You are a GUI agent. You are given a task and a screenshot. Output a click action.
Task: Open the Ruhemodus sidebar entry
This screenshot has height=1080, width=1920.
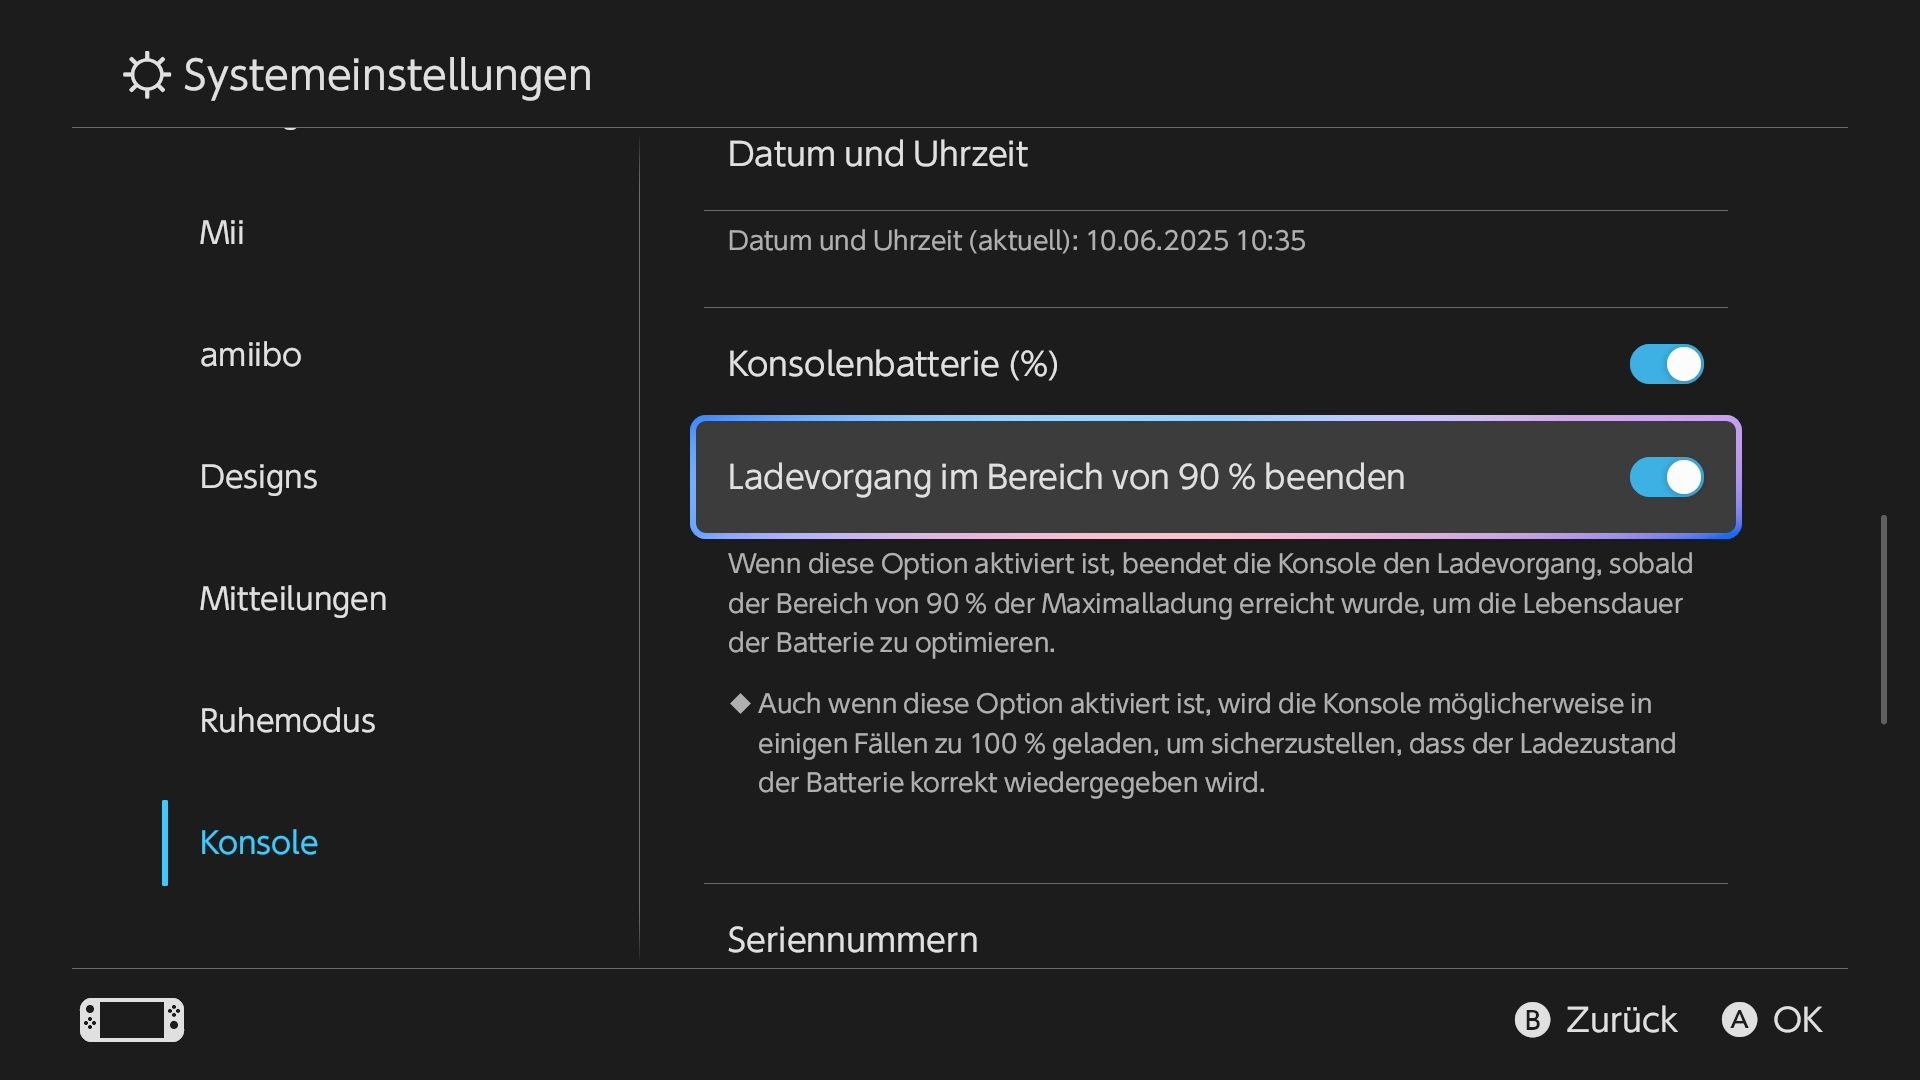pyautogui.click(x=287, y=720)
